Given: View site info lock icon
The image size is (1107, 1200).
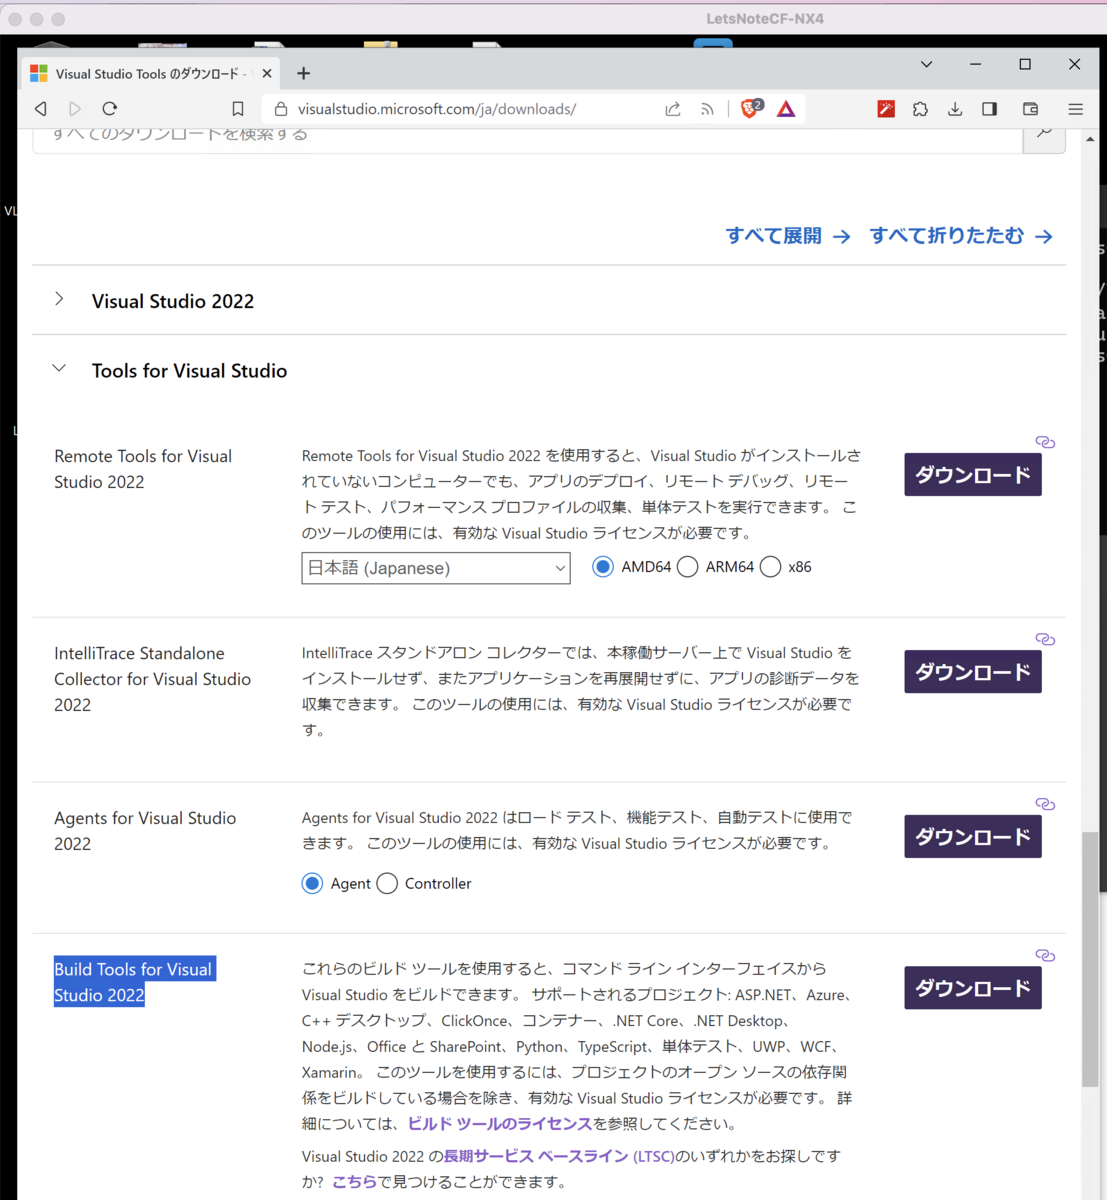Looking at the screenshot, I should tap(280, 109).
